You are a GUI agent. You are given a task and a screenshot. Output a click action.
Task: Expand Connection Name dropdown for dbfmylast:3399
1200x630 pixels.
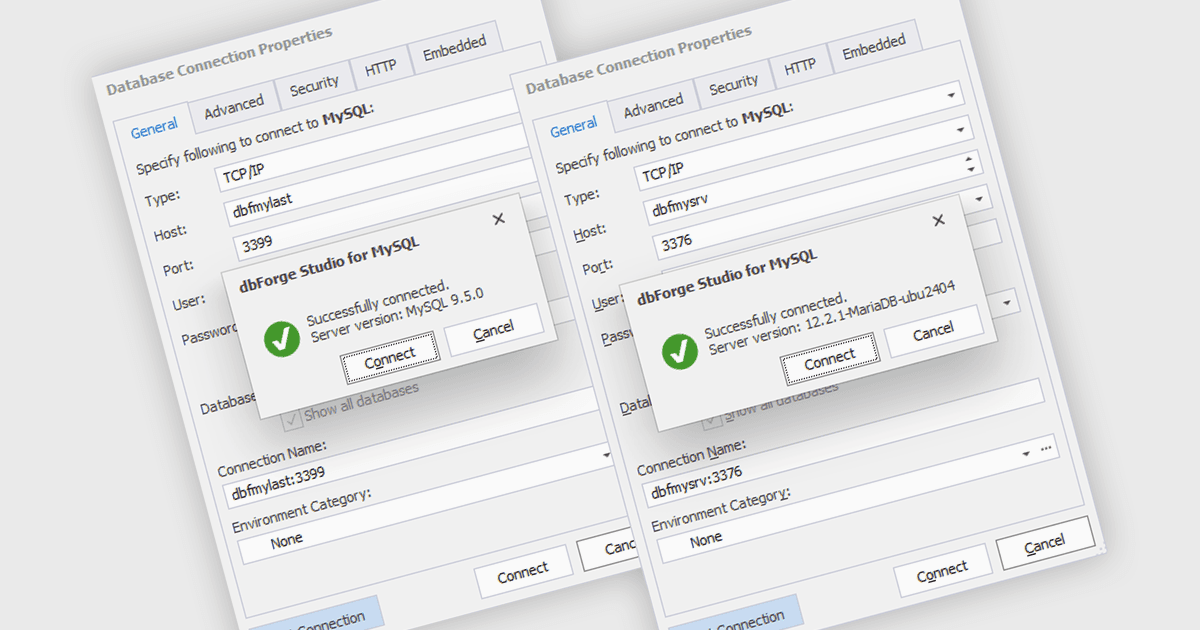607,454
